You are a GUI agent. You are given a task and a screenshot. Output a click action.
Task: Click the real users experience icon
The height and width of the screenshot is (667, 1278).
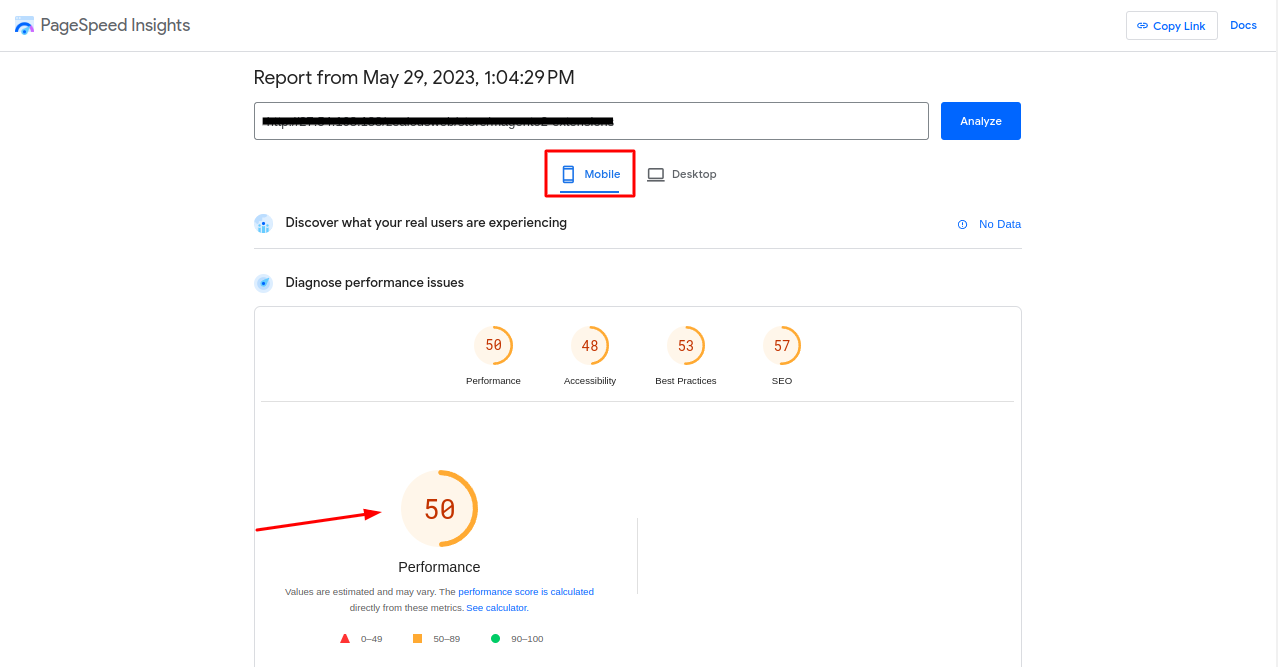[x=263, y=223]
